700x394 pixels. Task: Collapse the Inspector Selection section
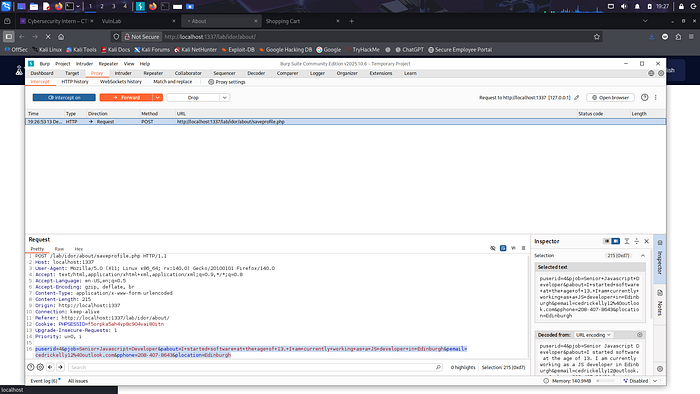pos(643,256)
